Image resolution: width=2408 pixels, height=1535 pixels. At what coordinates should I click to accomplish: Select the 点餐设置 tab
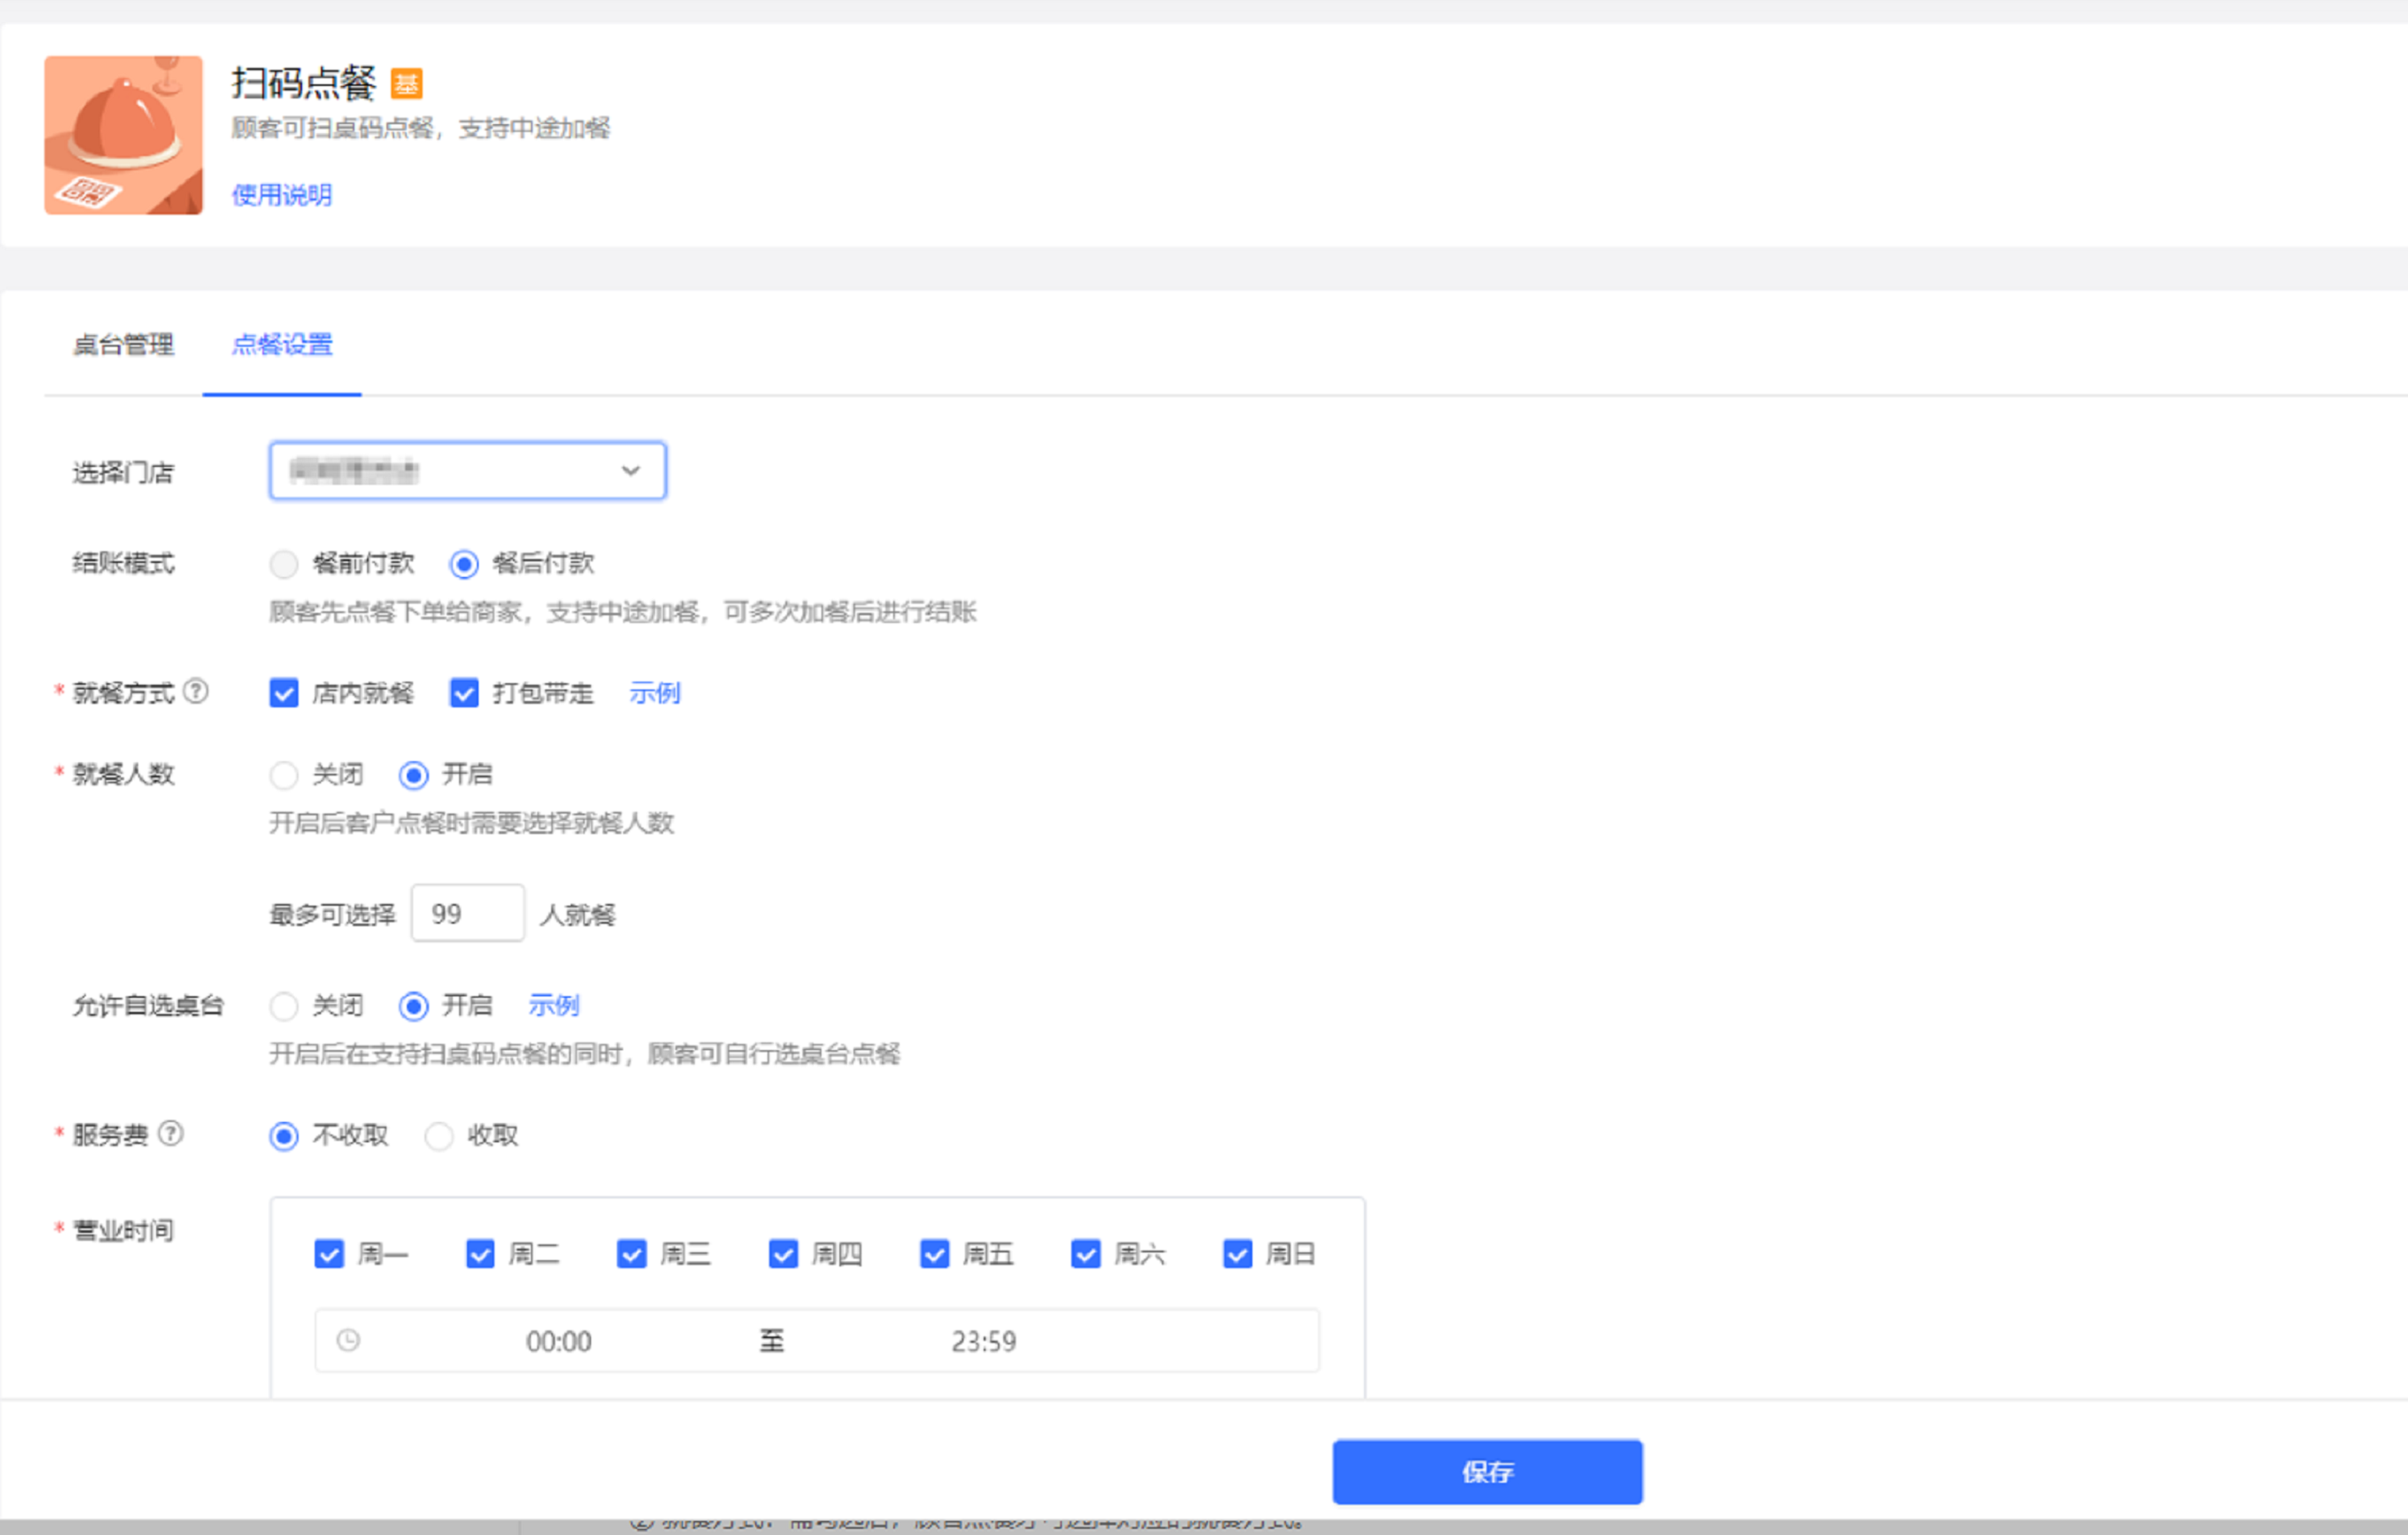(x=282, y=345)
